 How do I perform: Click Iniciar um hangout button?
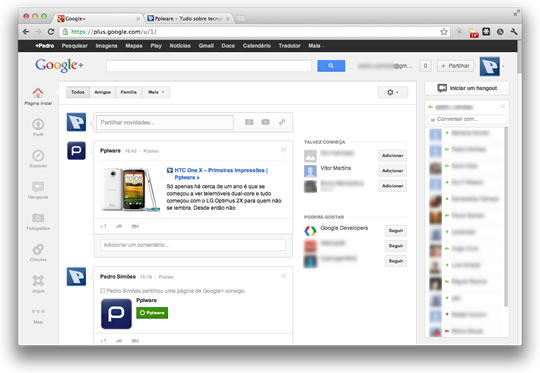click(x=467, y=88)
